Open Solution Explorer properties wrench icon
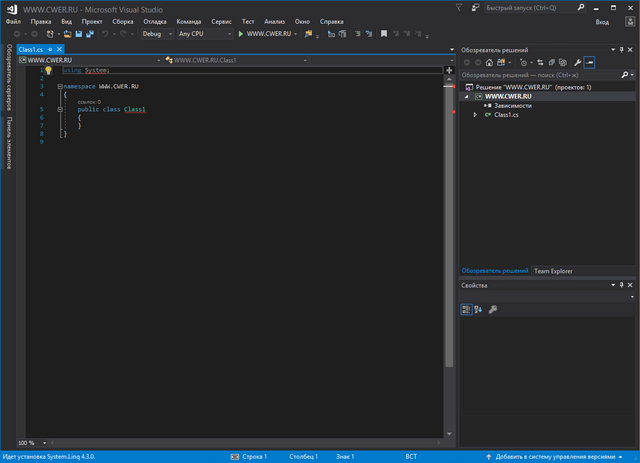640x463 pixels. pyautogui.click(x=577, y=62)
